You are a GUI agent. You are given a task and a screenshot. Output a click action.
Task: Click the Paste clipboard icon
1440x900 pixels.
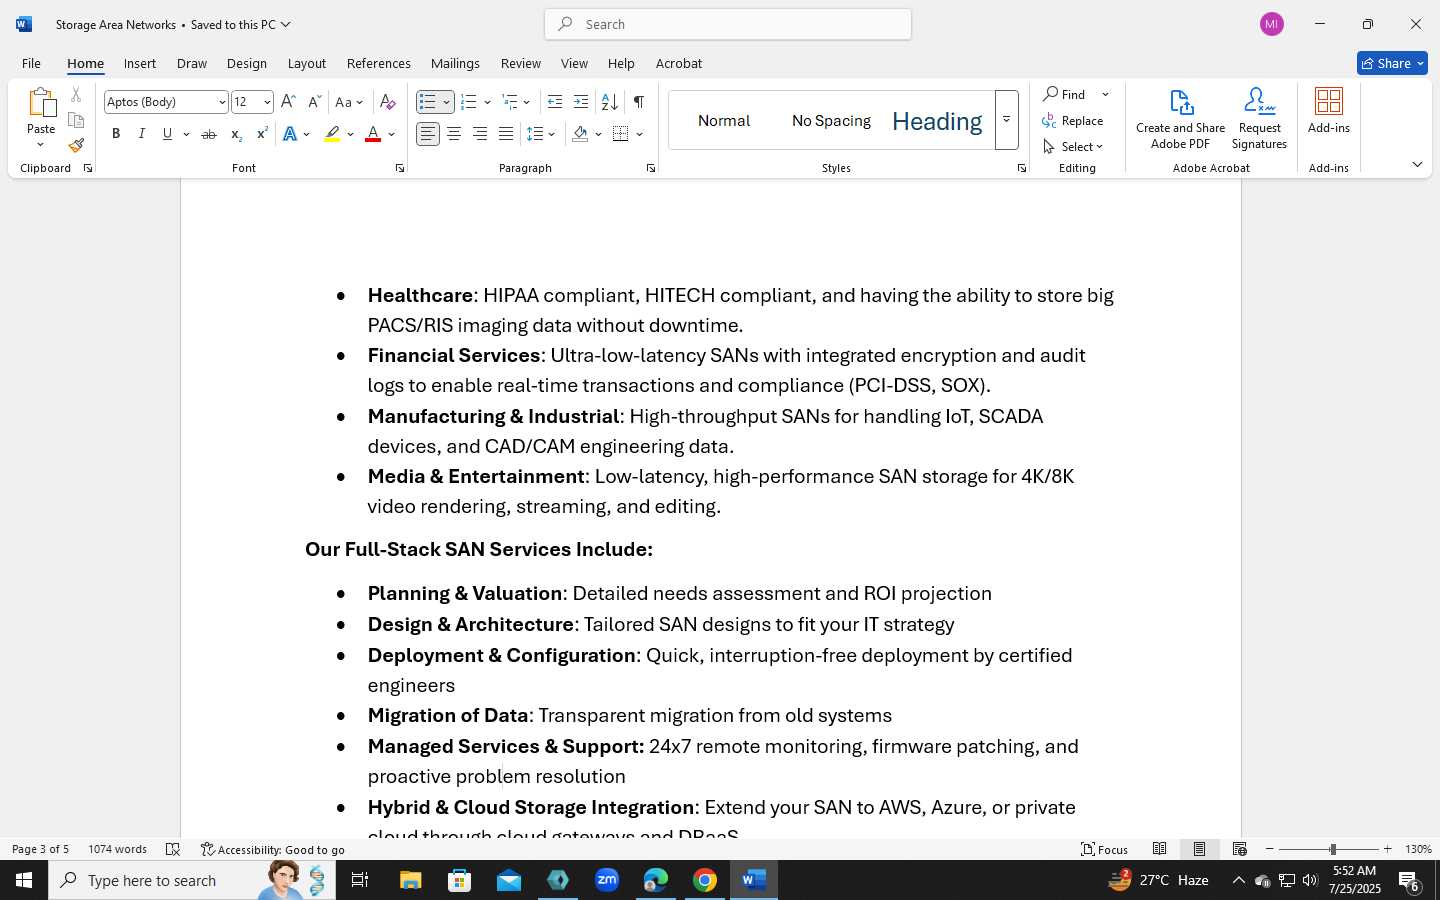click(41, 103)
